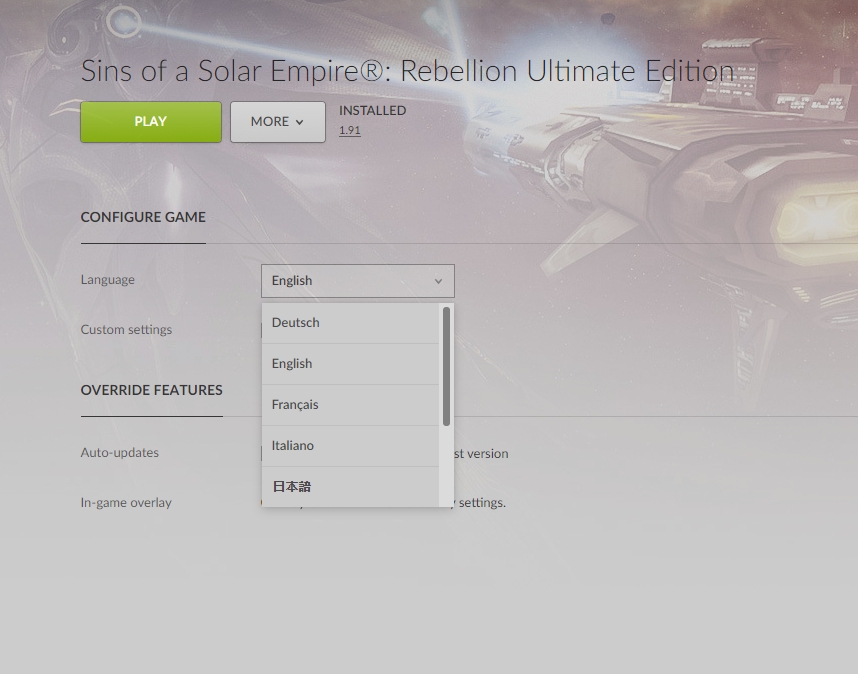Click the INSTALLED status label
This screenshot has width=858, height=674.
373,111
